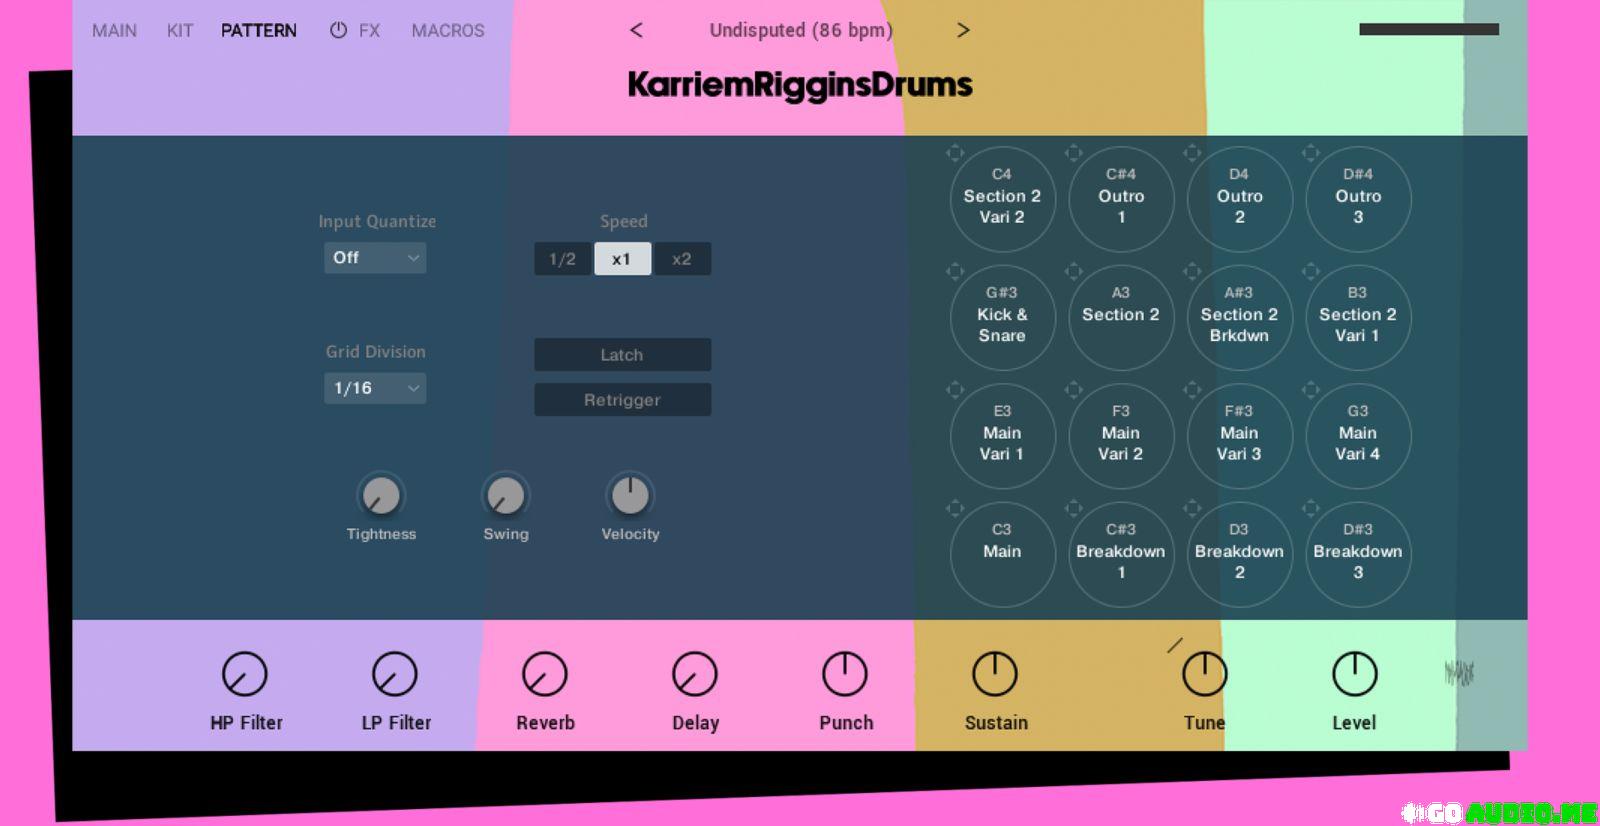Trigger the A3 Section 2 pad
1600x826 pixels.
pyautogui.click(x=1121, y=317)
